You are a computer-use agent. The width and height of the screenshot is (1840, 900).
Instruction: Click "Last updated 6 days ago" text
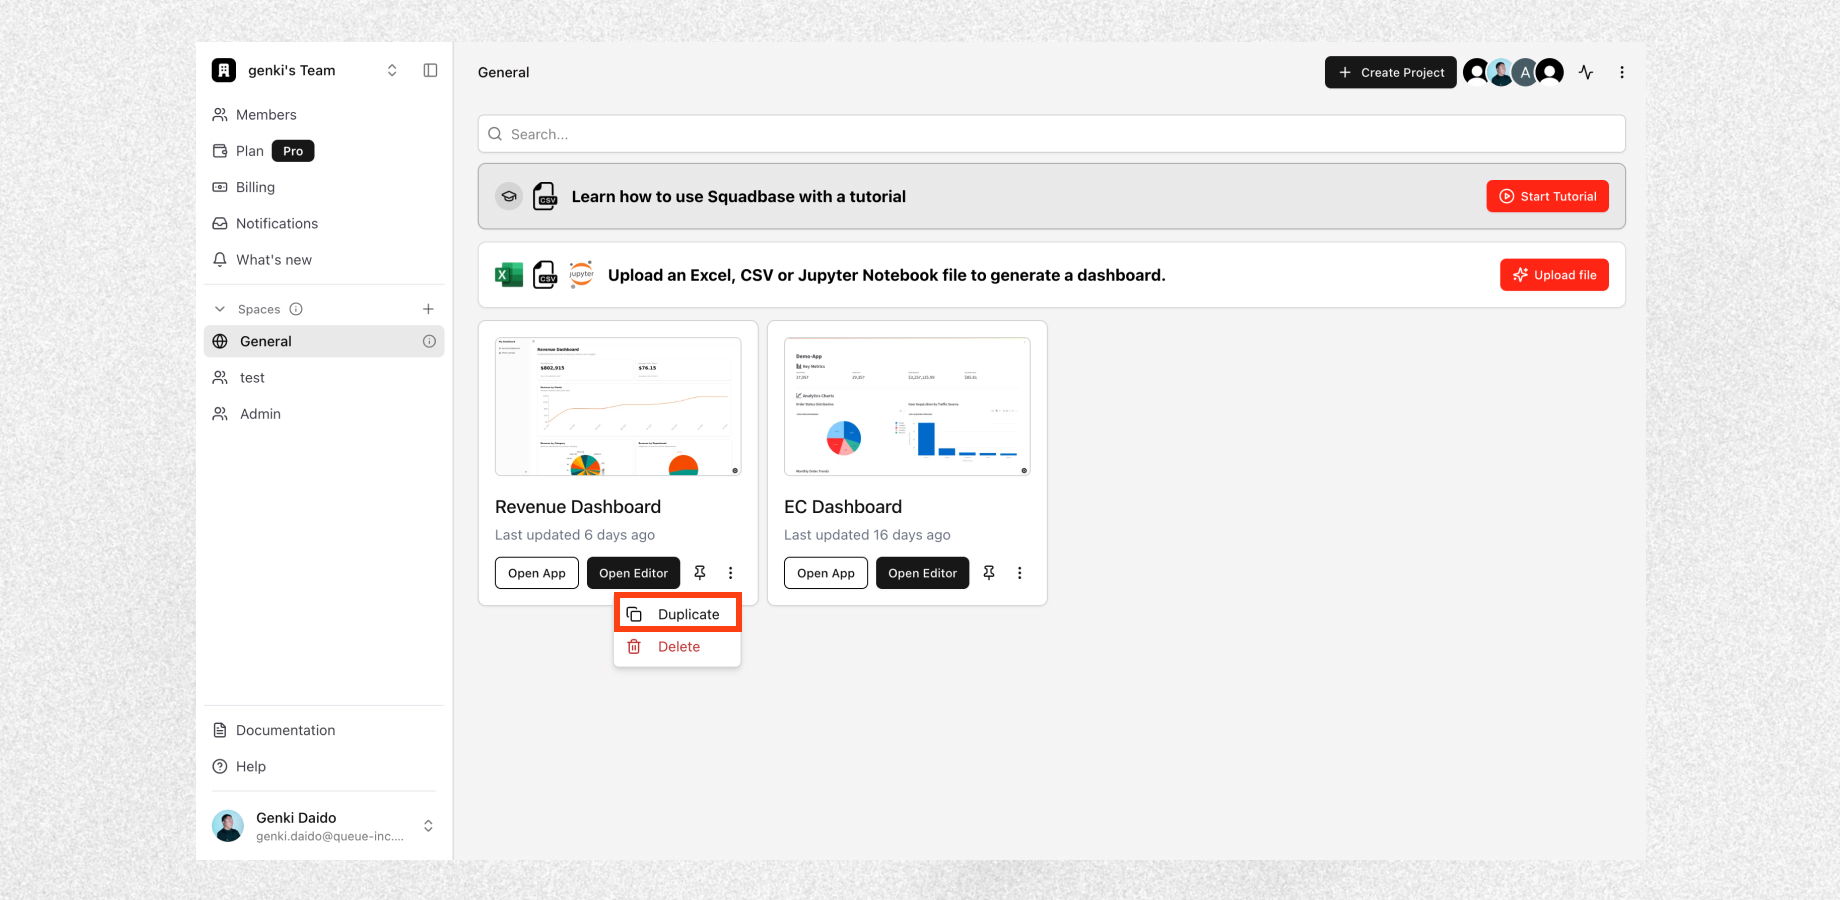pos(575,535)
